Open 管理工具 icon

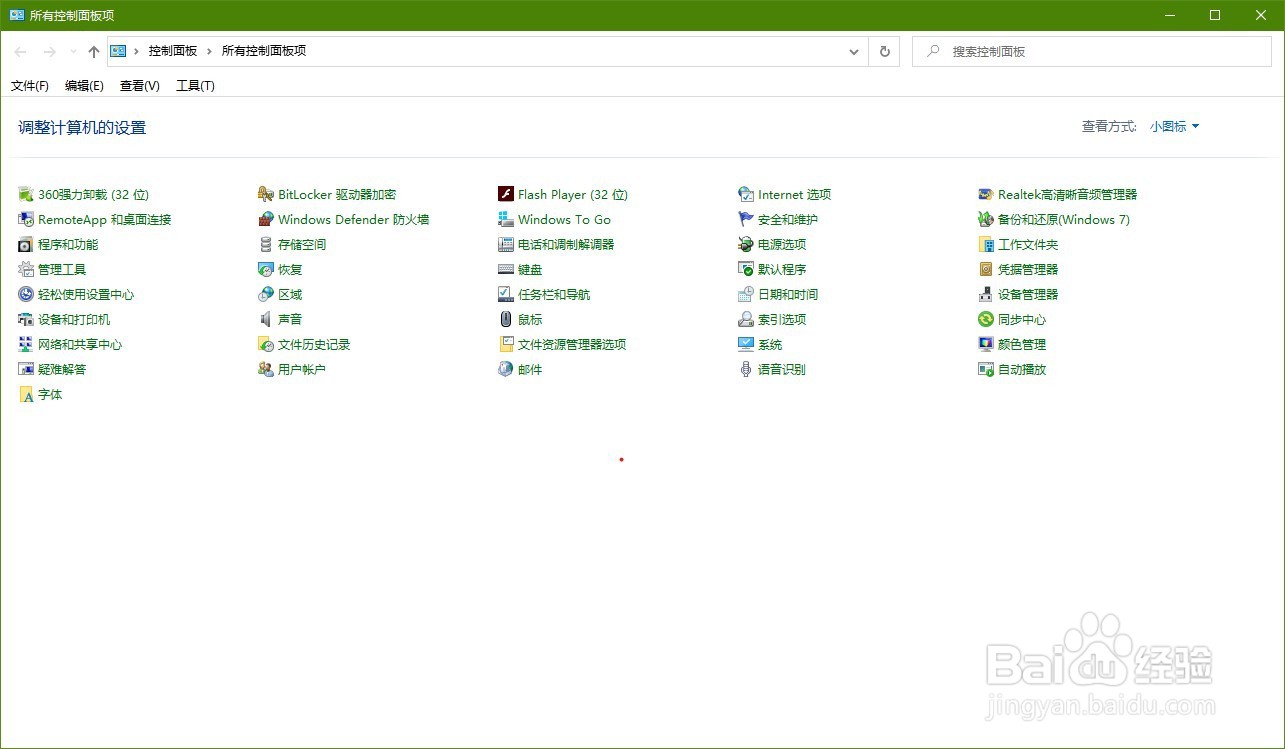(x=26, y=269)
